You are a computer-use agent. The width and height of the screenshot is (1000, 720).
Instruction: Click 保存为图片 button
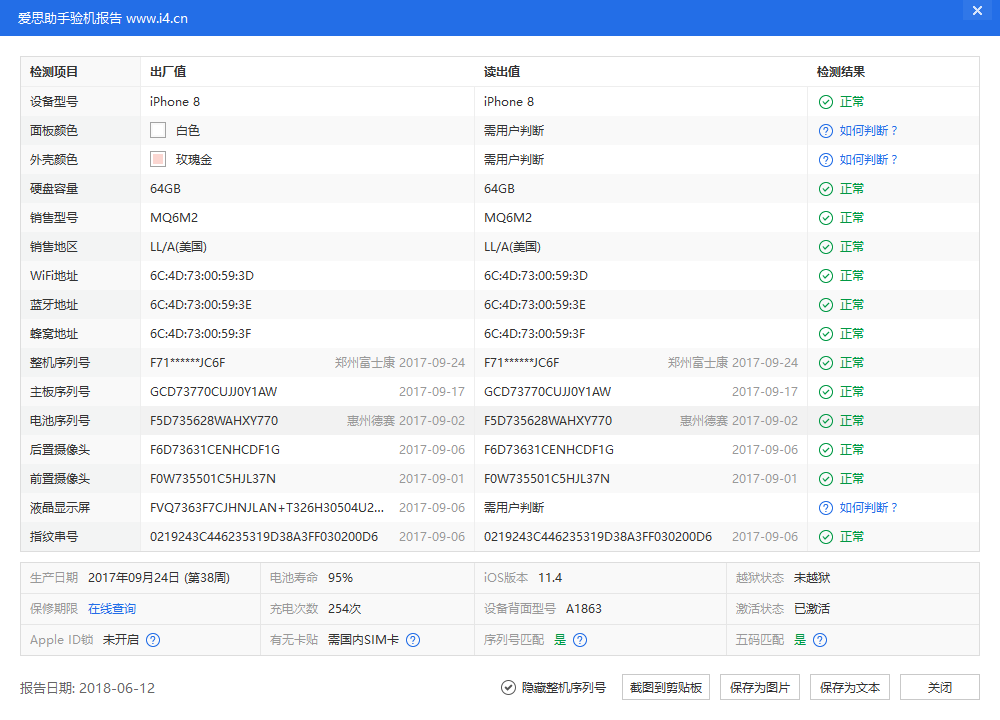click(760, 688)
